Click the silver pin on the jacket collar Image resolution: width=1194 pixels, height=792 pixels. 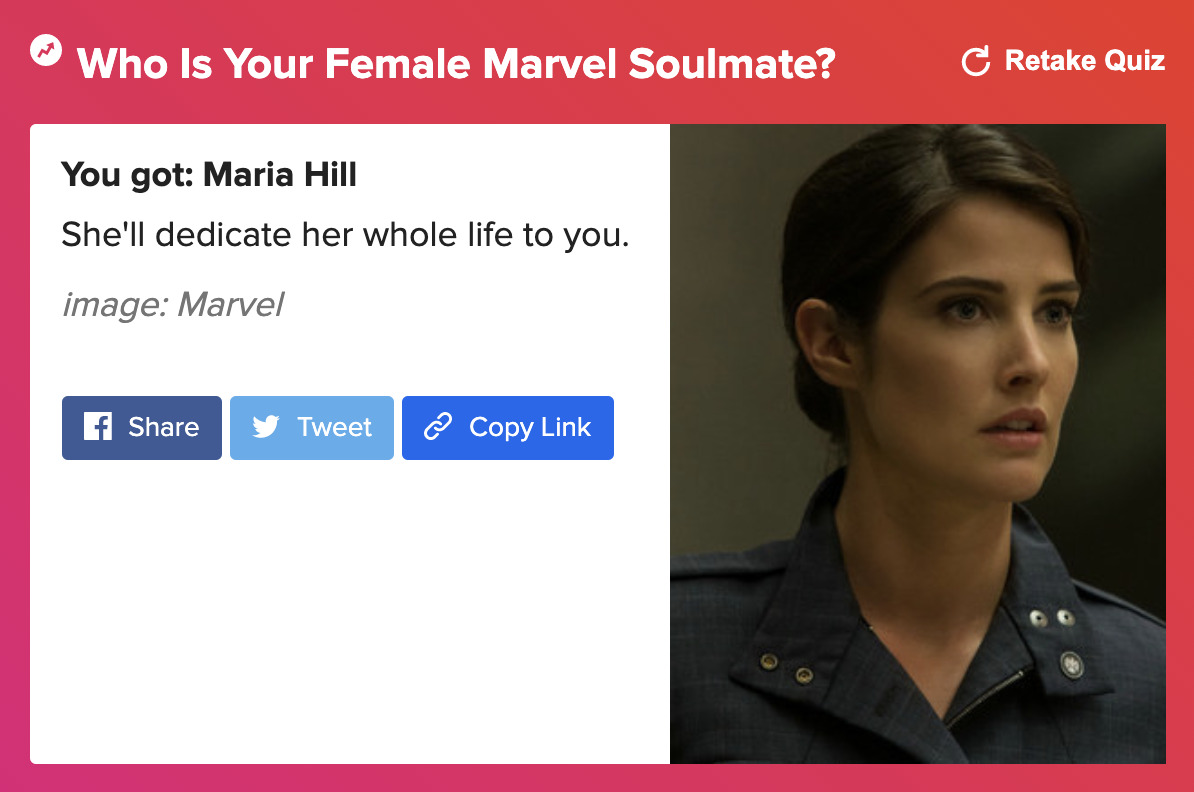[x=1072, y=665]
